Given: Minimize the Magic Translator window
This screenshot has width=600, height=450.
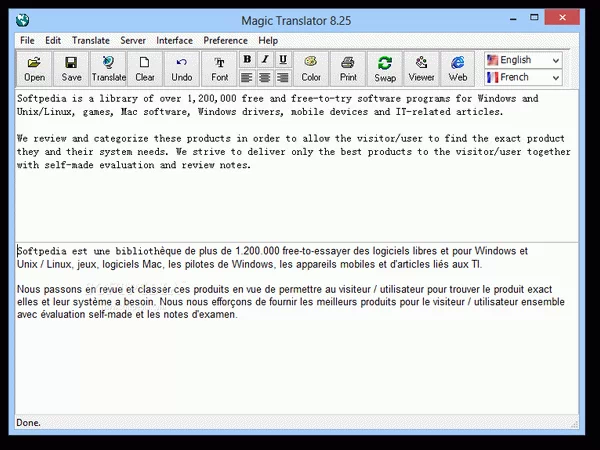Looking at the screenshot, I should click(513, 18).
